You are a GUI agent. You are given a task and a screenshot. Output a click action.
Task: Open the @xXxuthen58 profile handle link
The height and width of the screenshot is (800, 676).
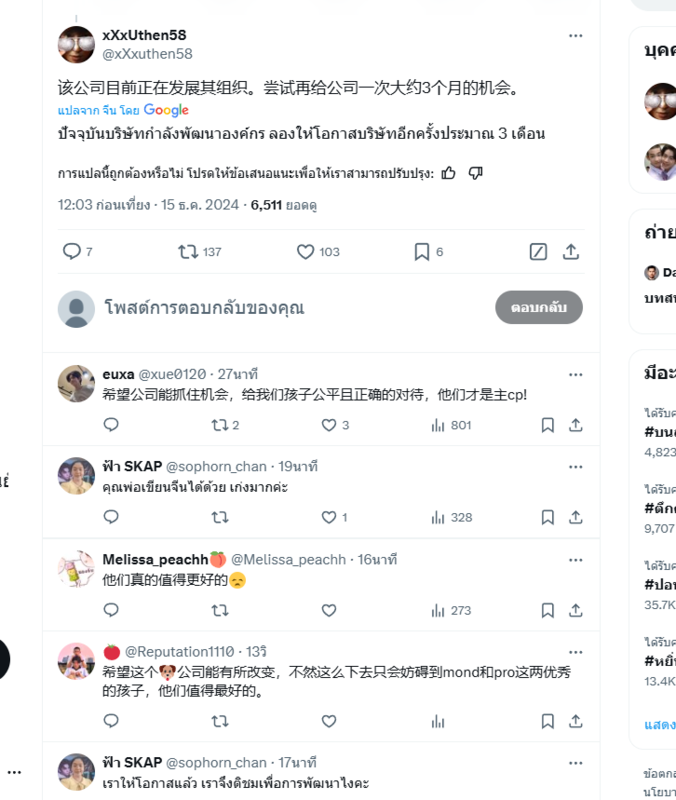[147, 54]
